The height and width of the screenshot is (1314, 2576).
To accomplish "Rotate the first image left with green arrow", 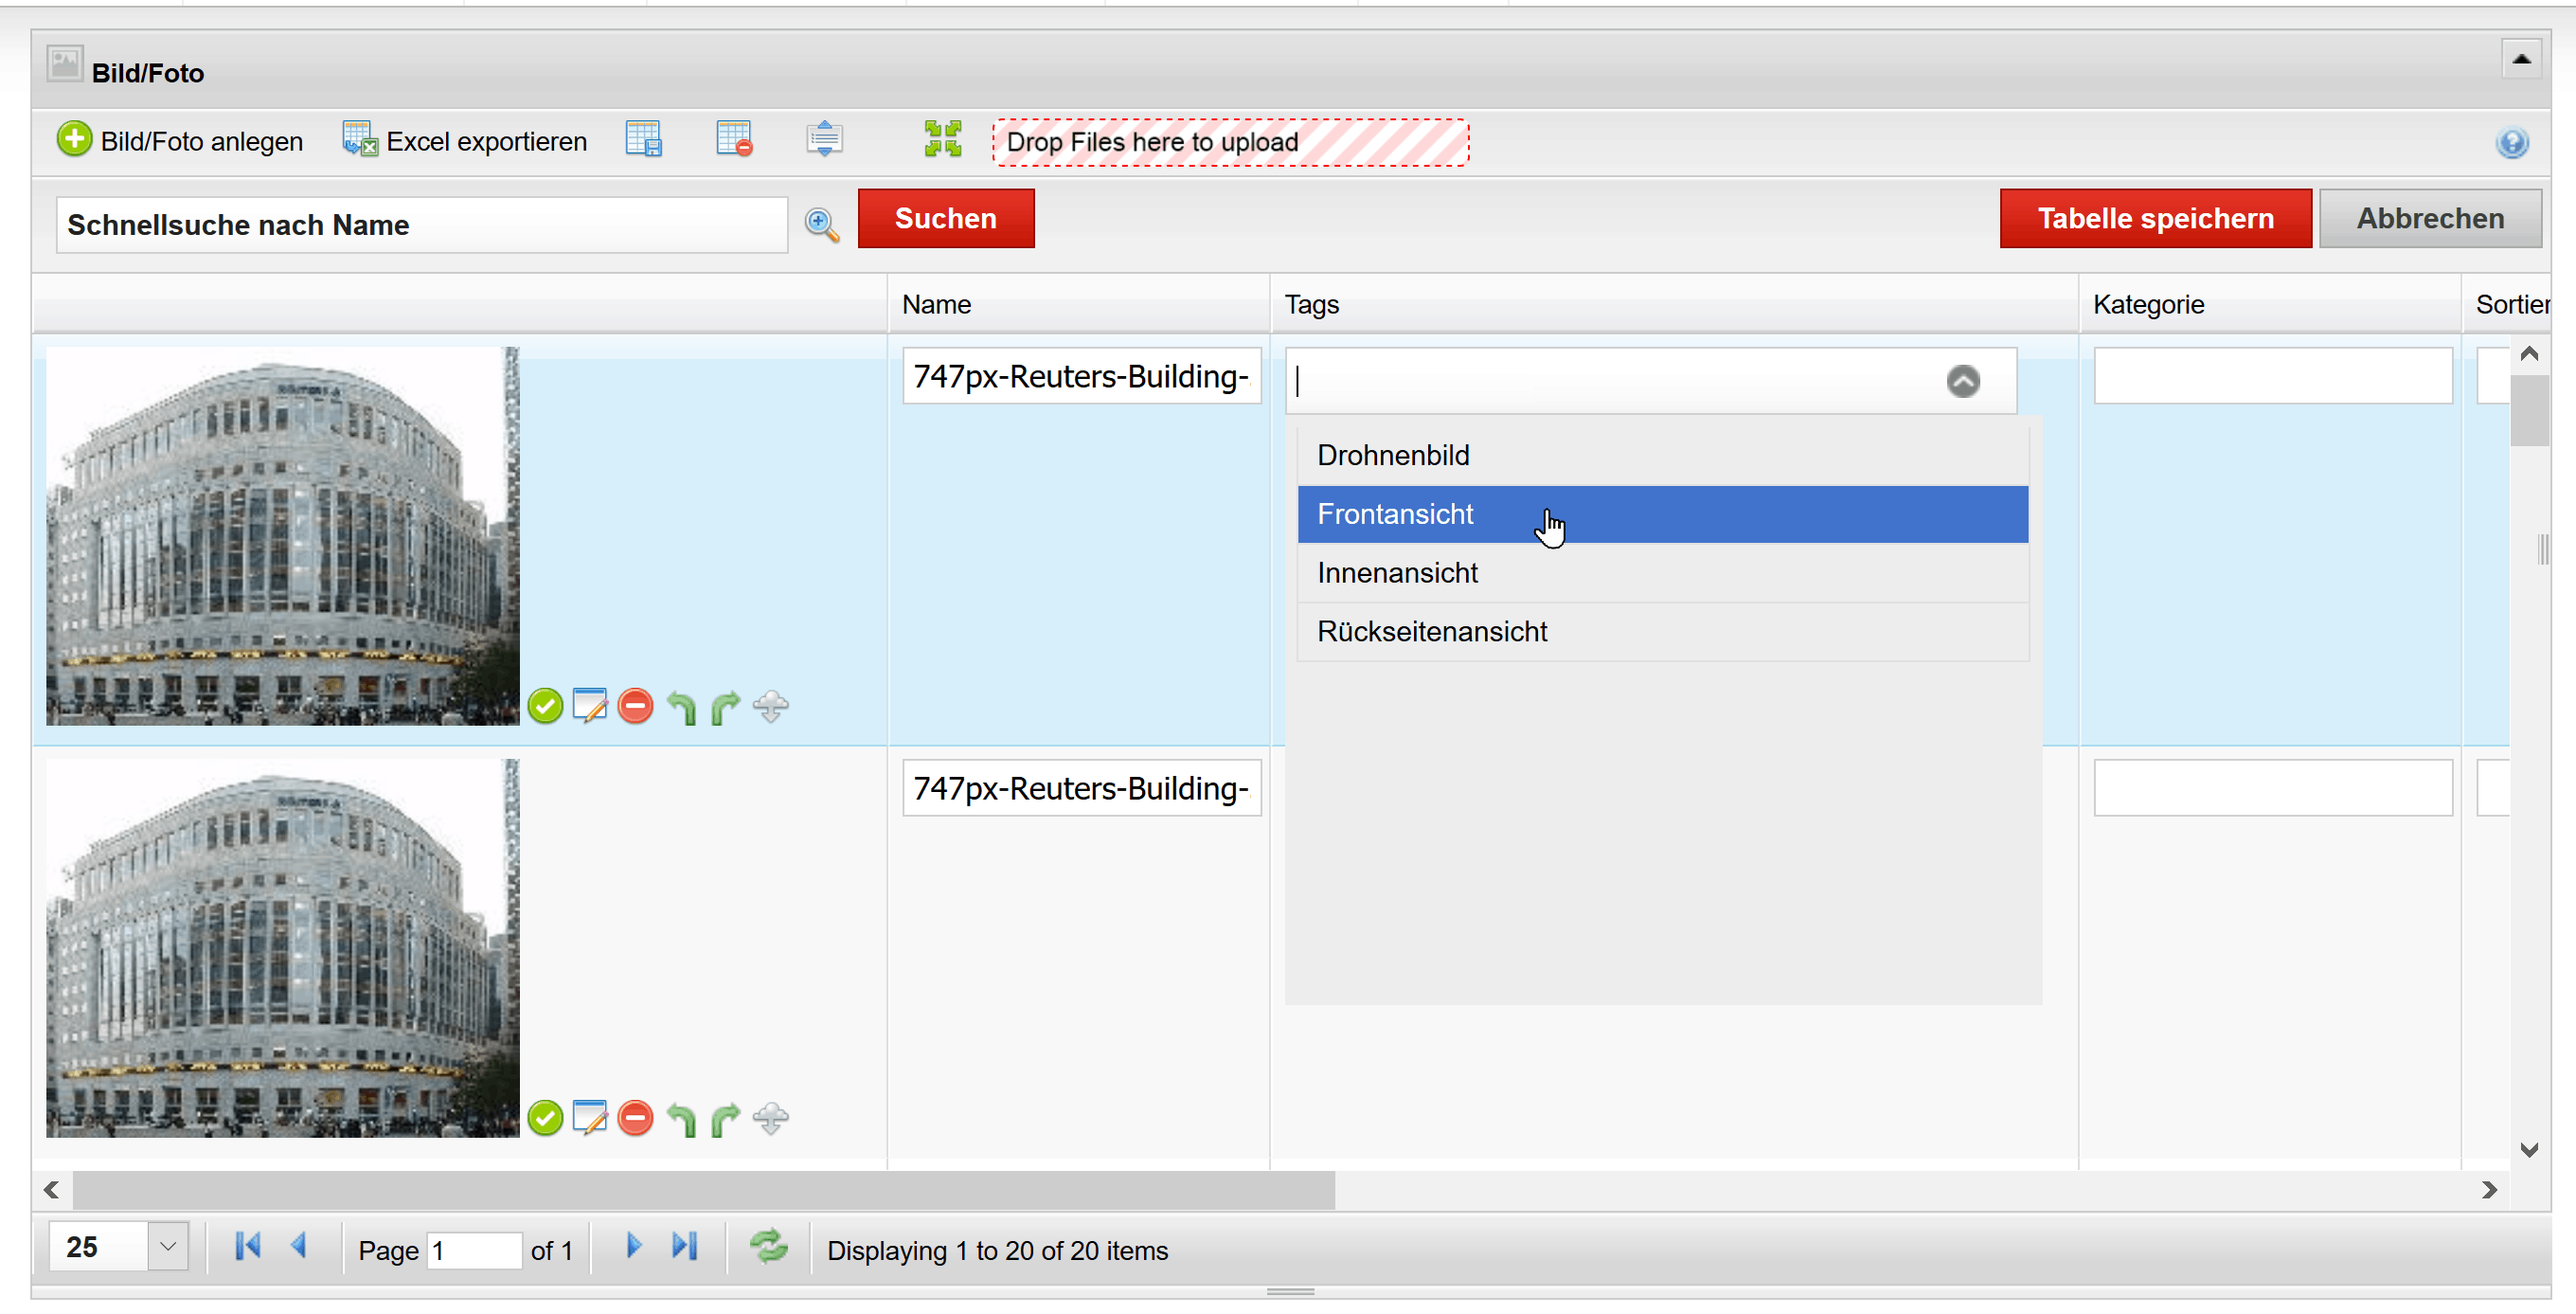I will (681, 706).
